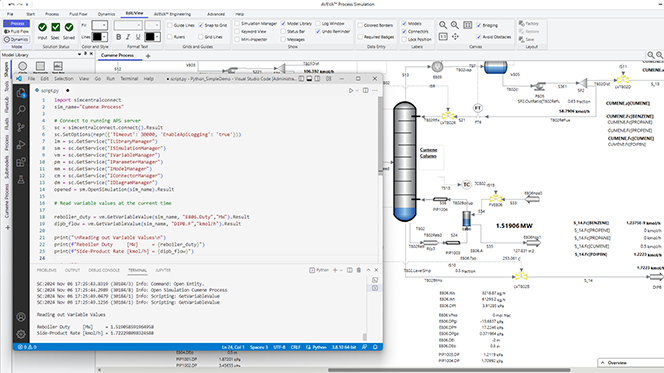664x373 pixels.
Task: Open the Lines color dropdown
Action: [x=104, y=37]
